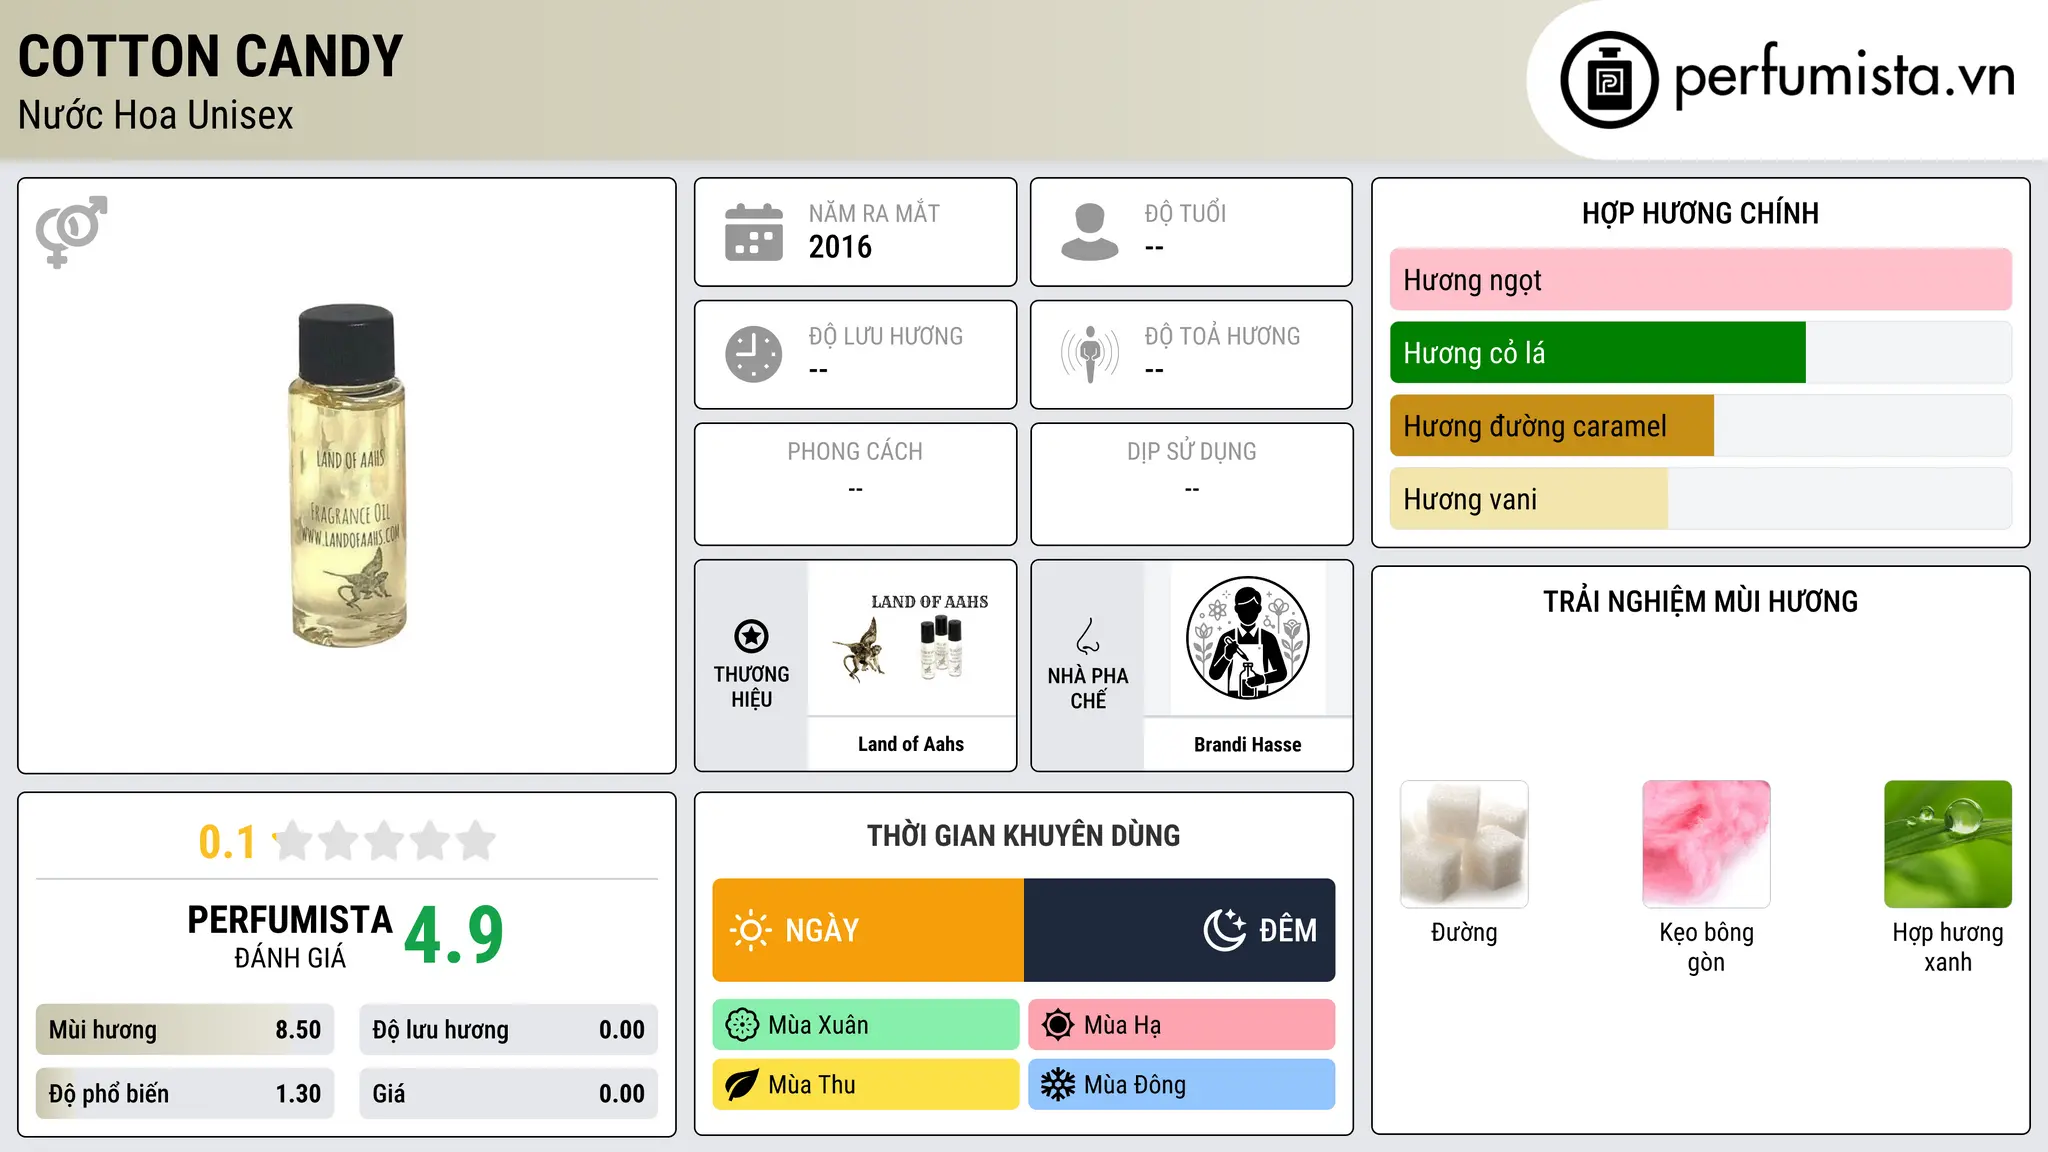The width and height of the screenshot is (2048, 1152).
Task: Click the user rating value 0.1
Action: pos(227,842)
